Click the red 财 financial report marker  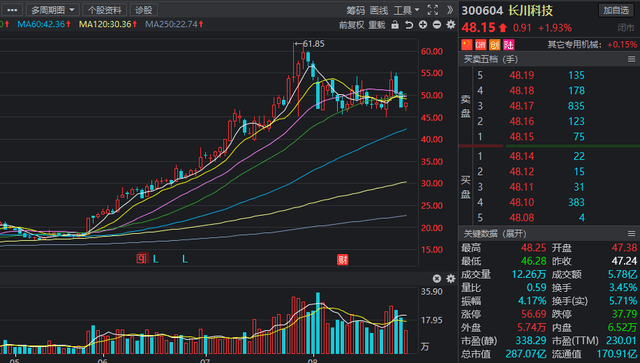342,259
